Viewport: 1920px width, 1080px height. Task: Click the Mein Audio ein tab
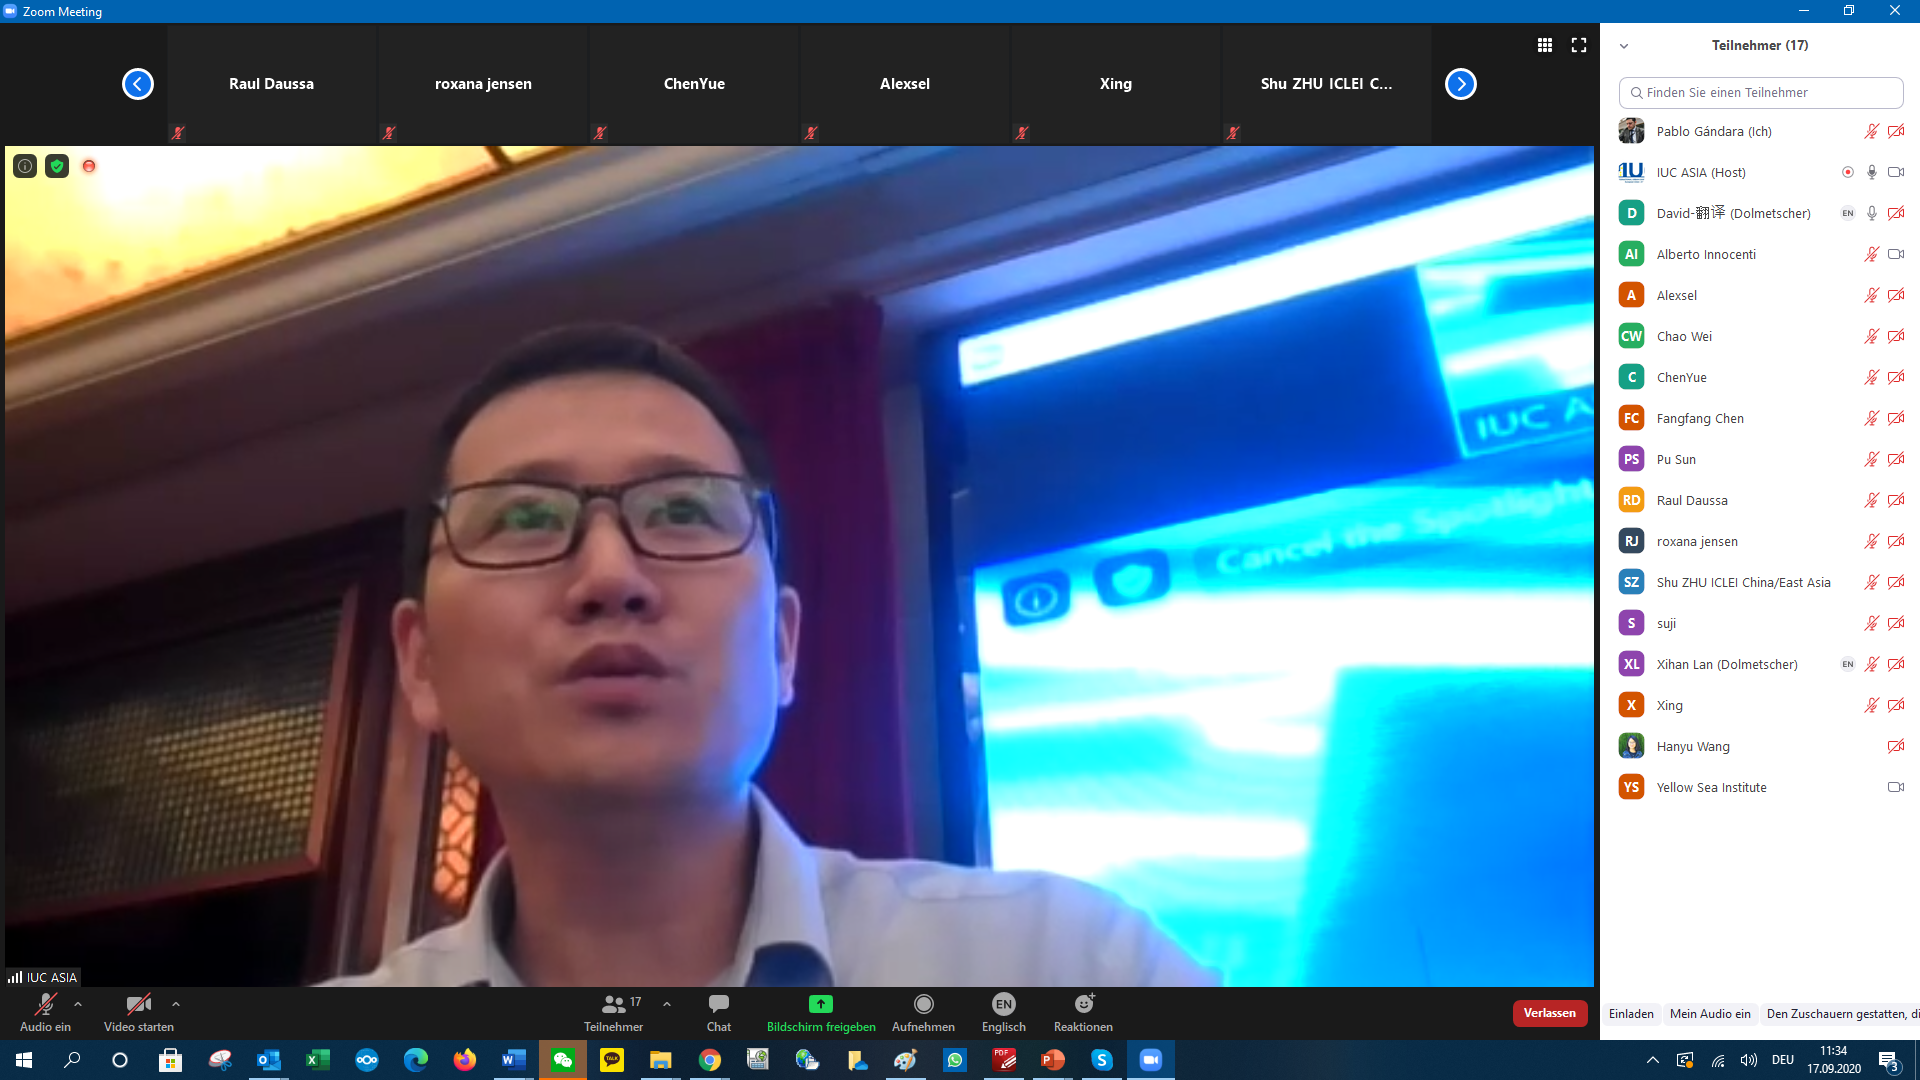click(x=1710, y=1014)
